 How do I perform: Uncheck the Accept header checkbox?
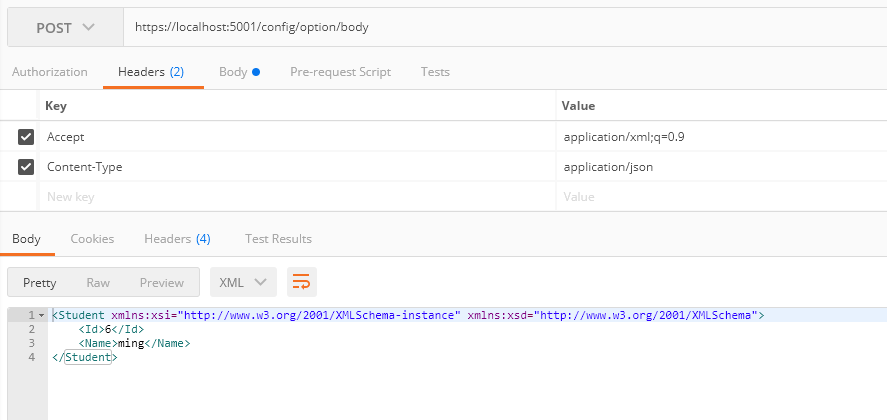26,137
